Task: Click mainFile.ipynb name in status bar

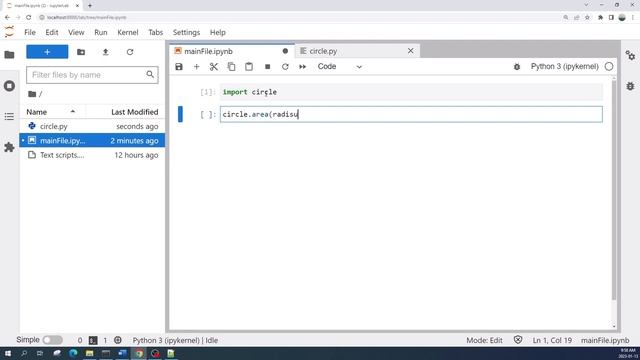Action: [x=605, y=340]
